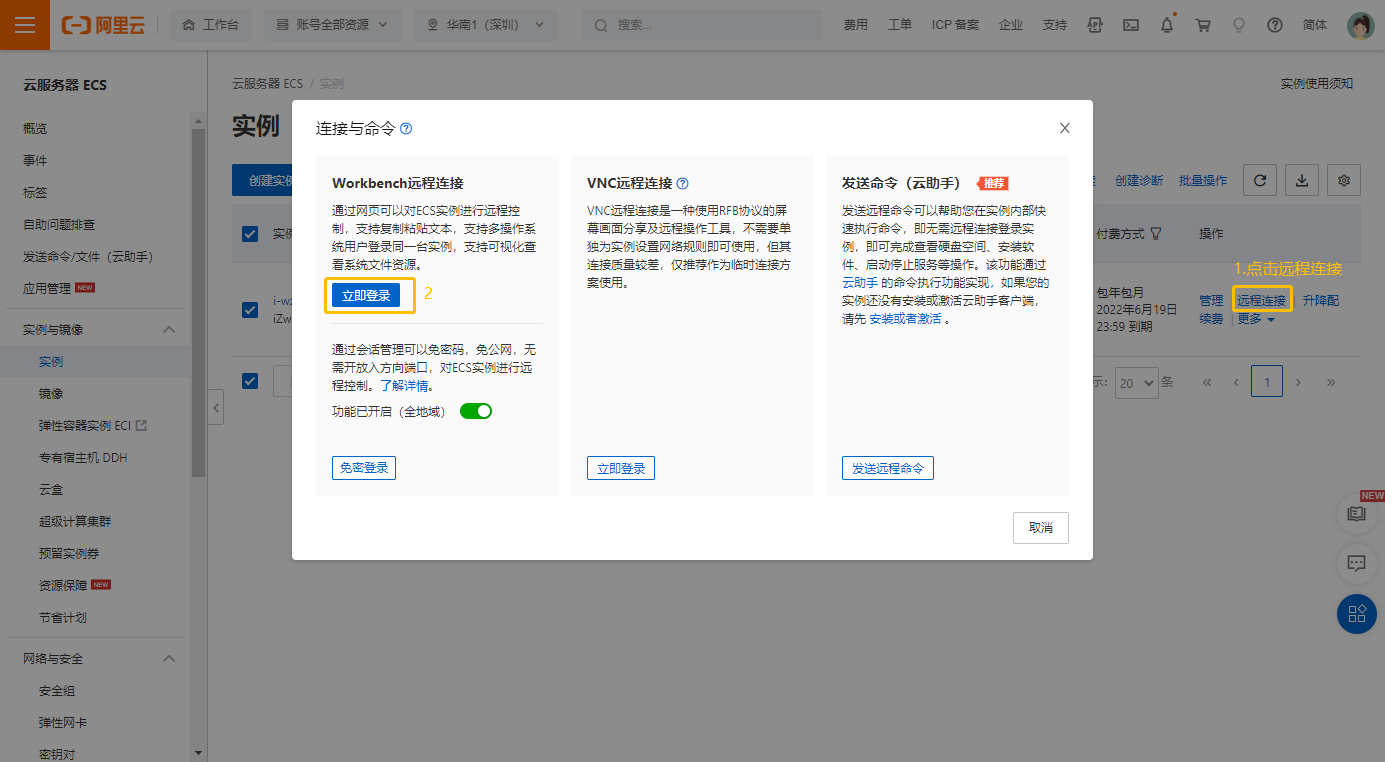Screen dimensions: 1385x762
Task: Open the 安装或者激活 link
Action: point(905,319)
